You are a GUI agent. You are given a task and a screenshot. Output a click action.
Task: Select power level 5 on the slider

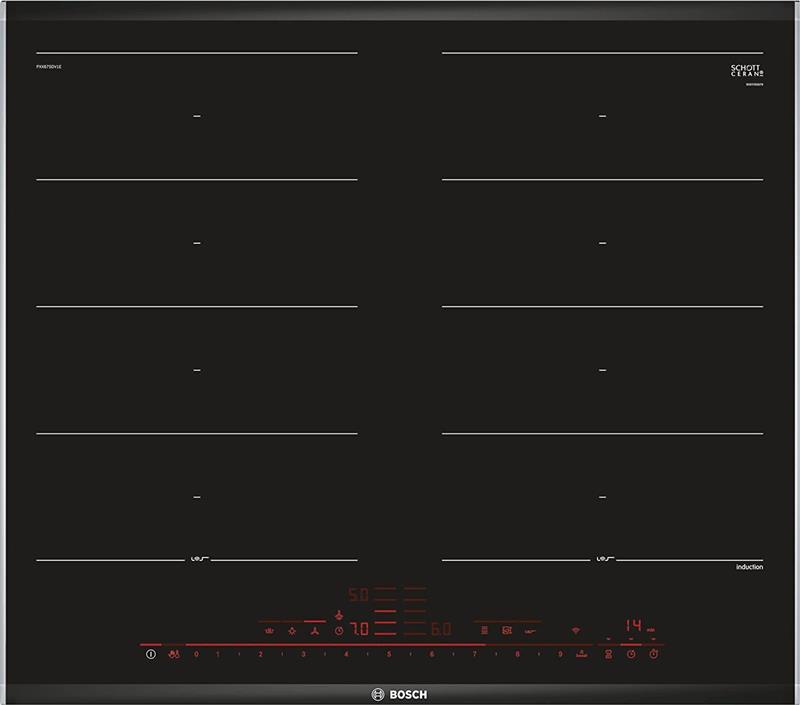coord(389,654)
